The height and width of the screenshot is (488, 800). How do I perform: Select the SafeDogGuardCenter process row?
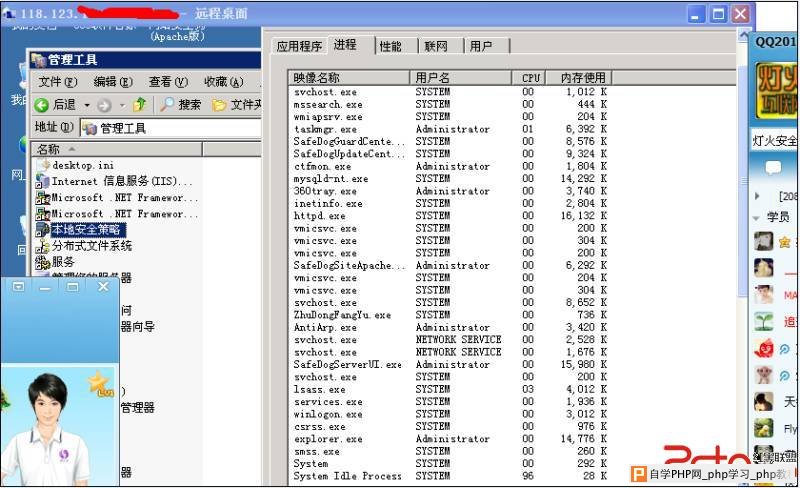coord(450,141)
